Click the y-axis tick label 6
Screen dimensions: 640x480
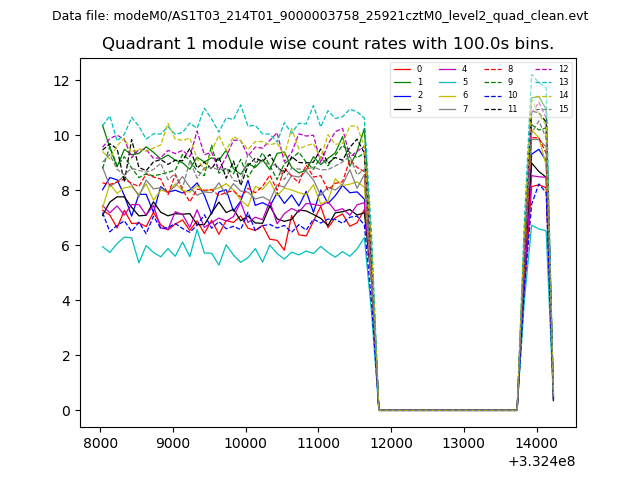(x=66, y=246)
